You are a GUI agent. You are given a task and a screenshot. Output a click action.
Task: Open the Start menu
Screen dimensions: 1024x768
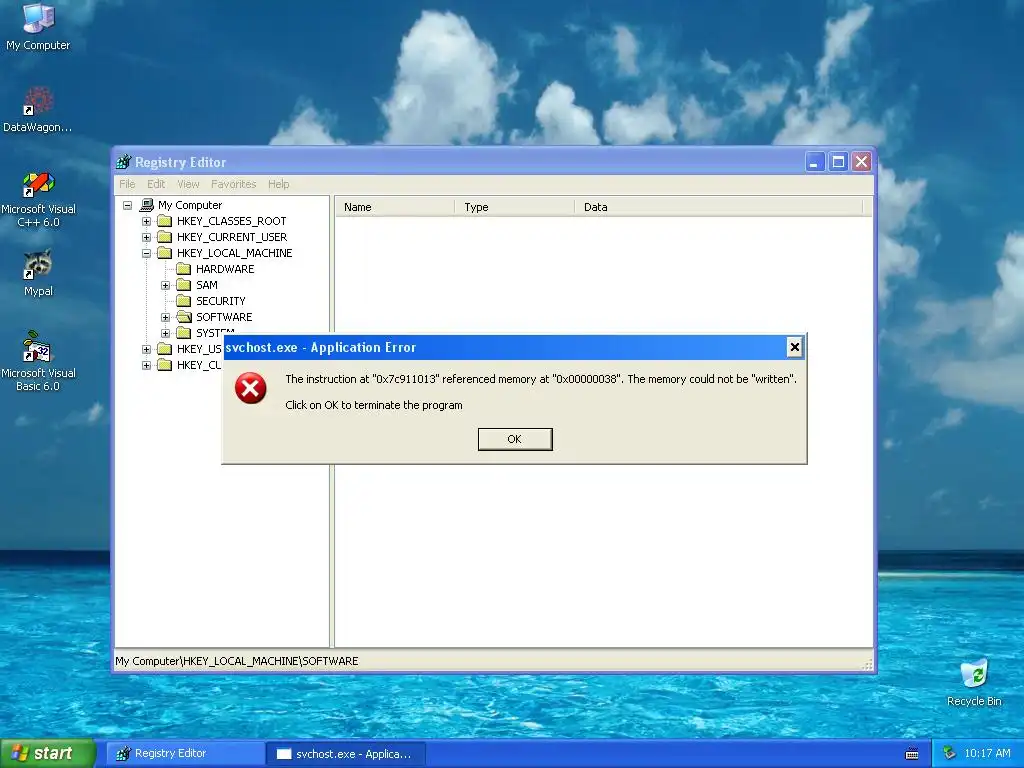48,754
